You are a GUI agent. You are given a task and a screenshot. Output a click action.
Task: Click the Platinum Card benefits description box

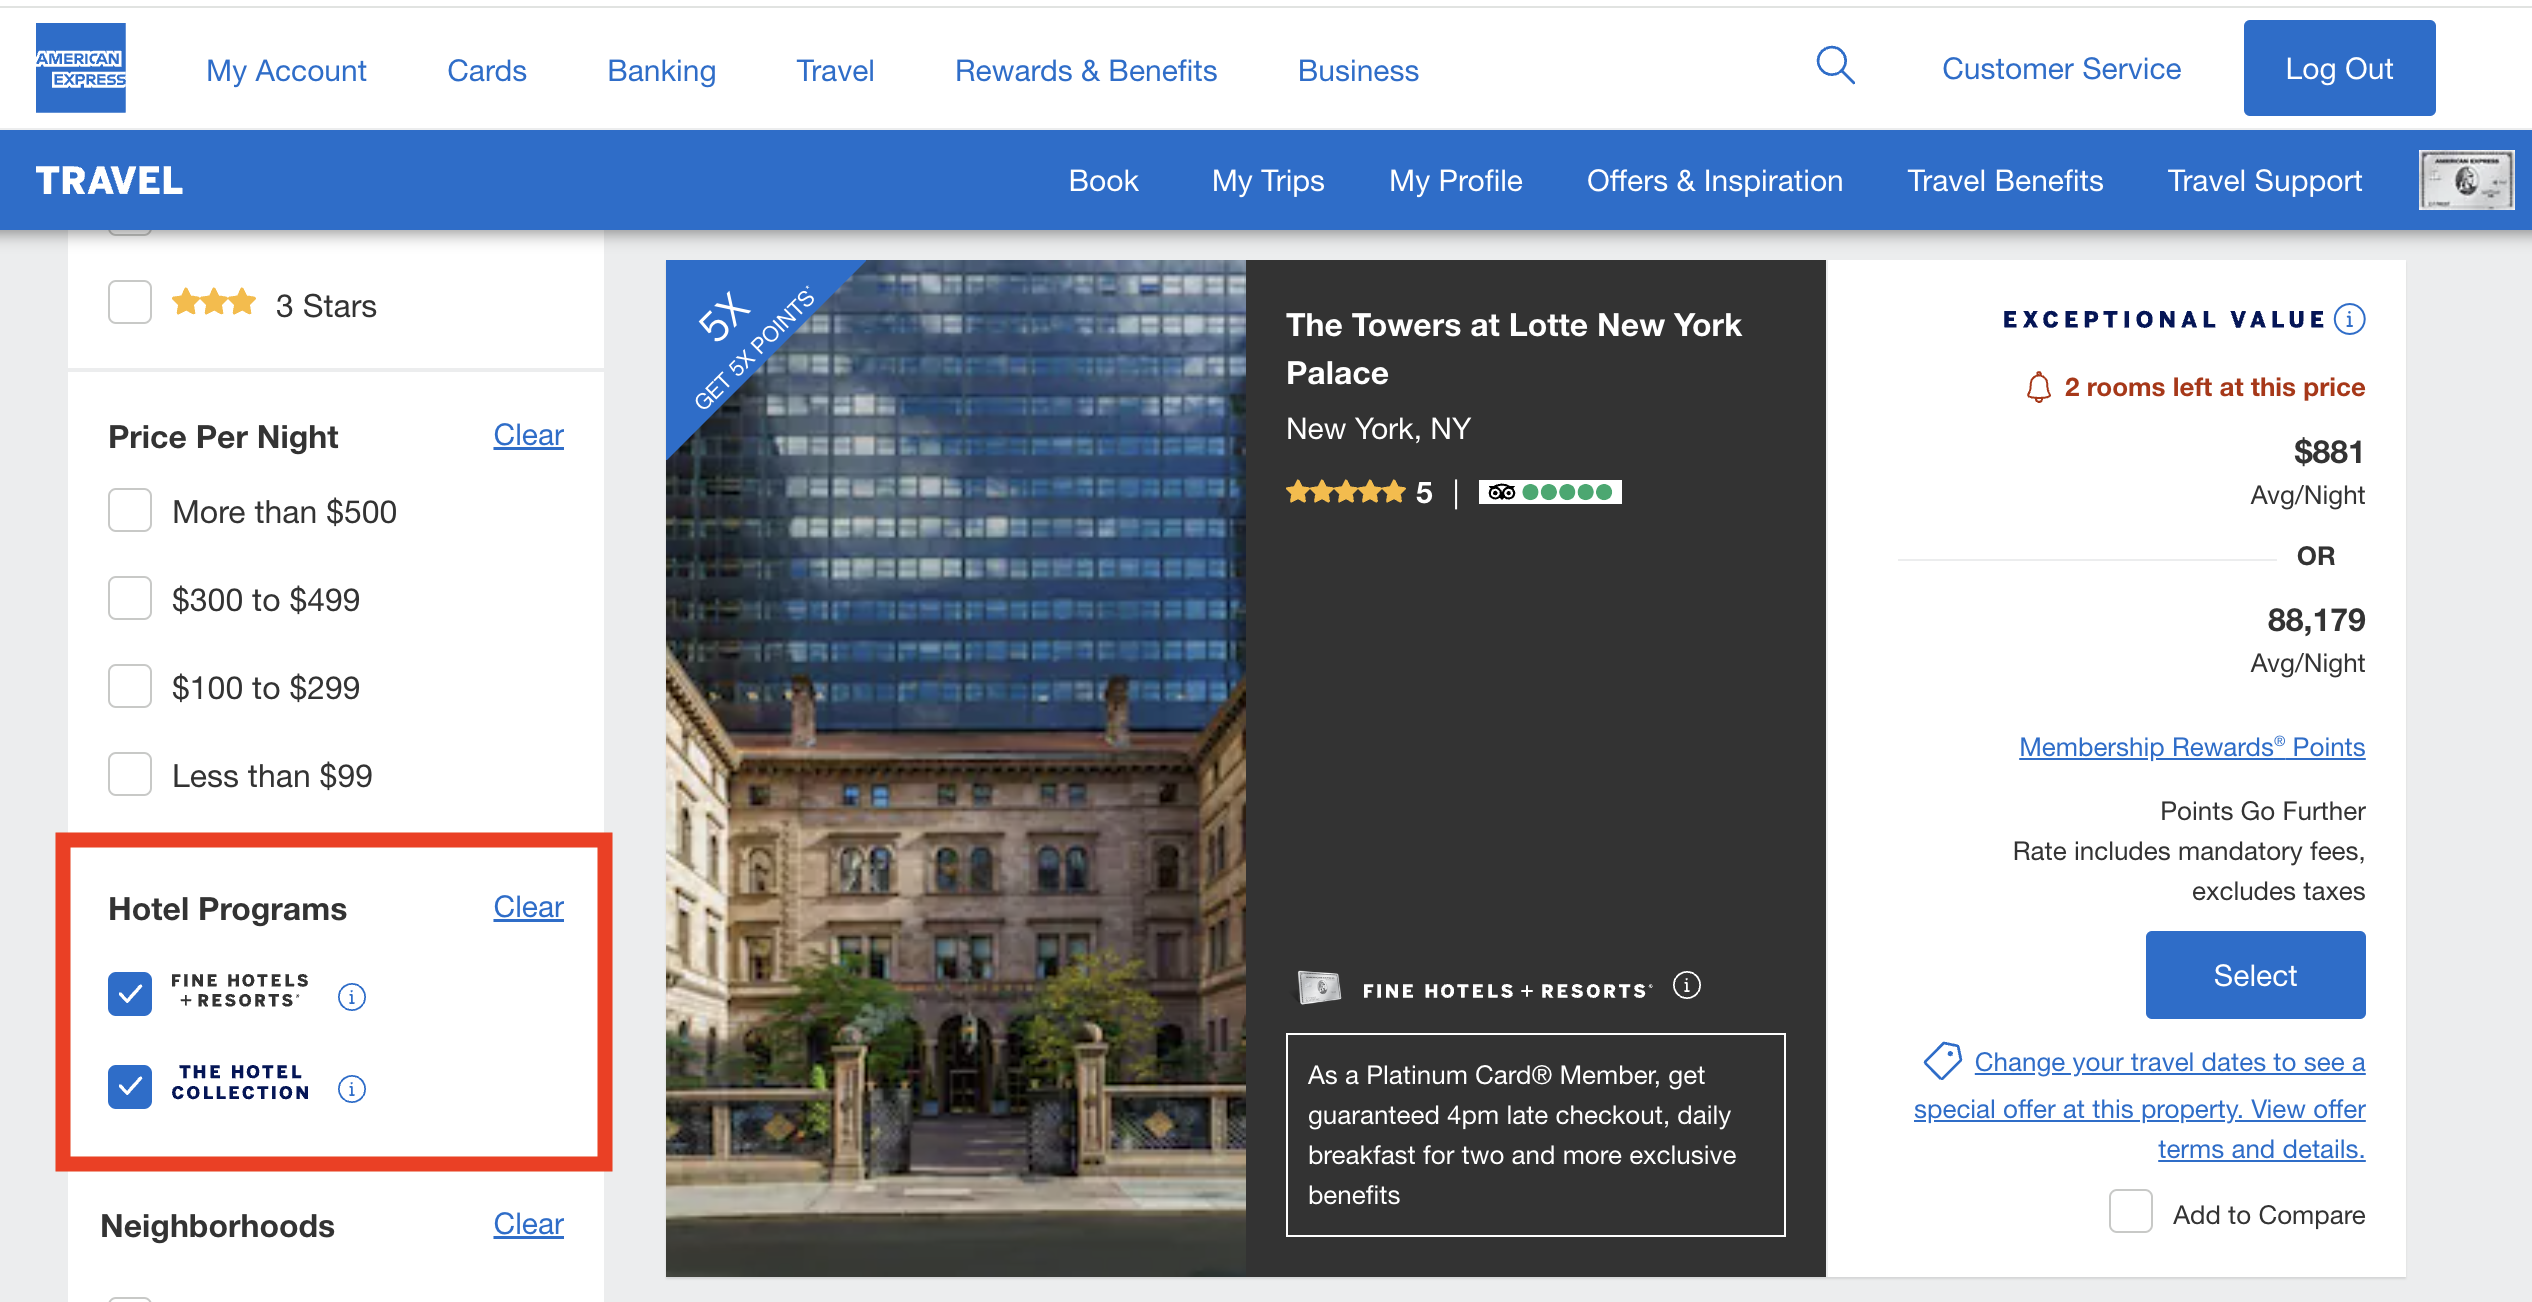1535,1135
